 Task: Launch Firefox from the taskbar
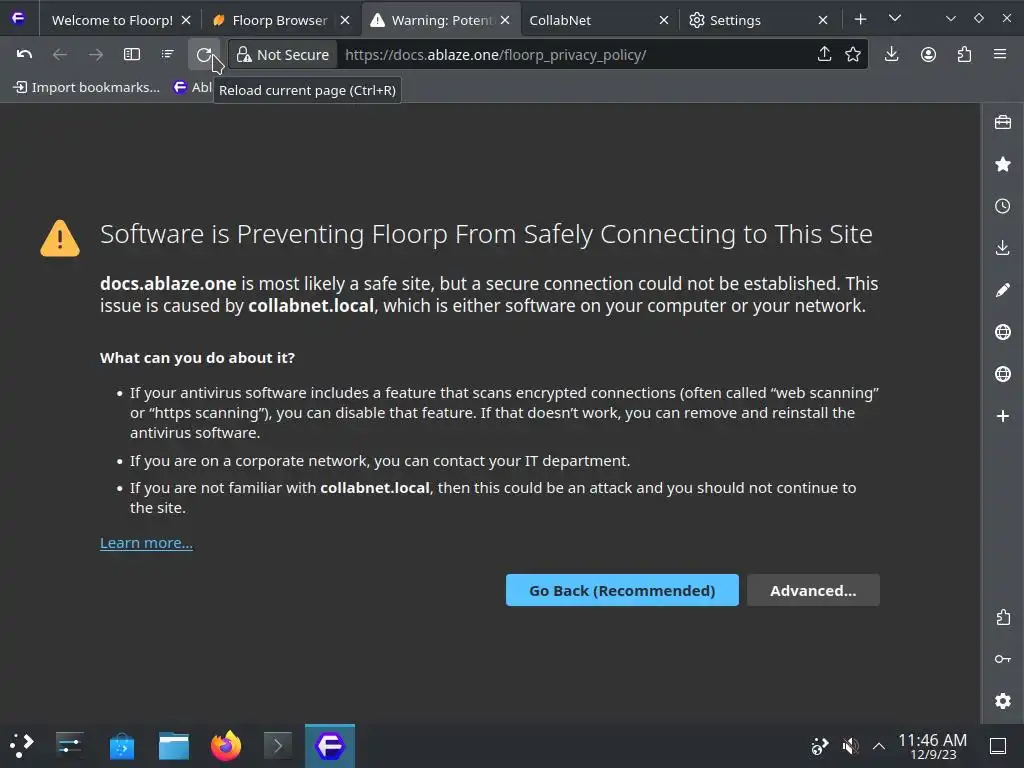[226, 745]
